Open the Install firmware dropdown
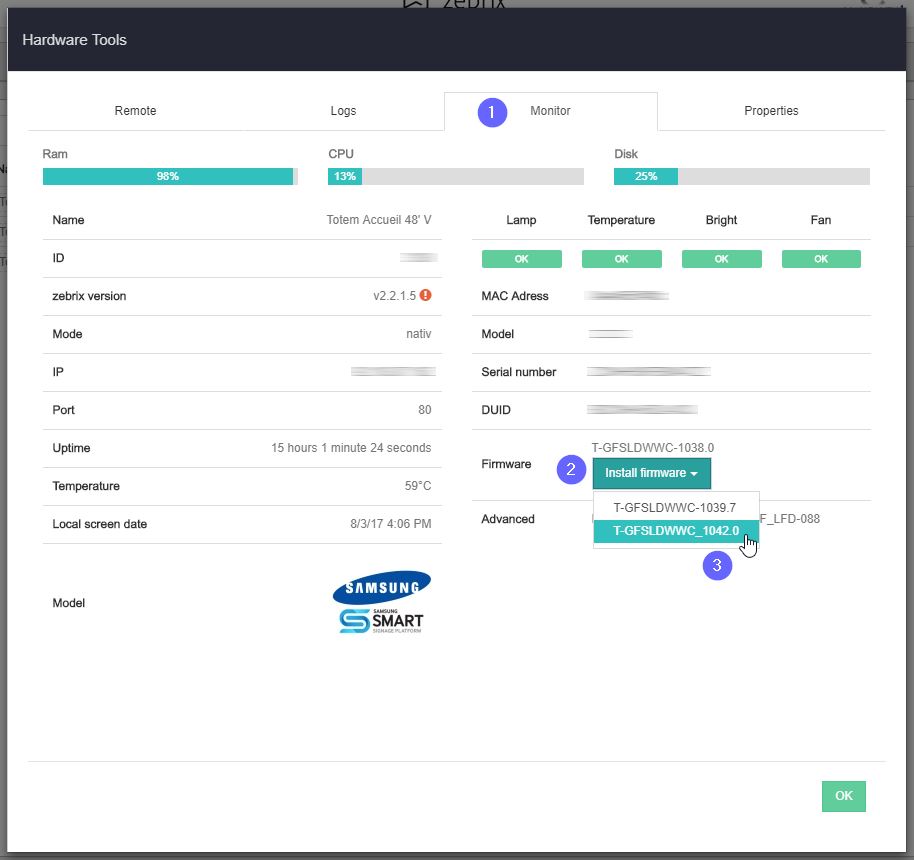This screenshot has height=860, width=914. point(651,473)
